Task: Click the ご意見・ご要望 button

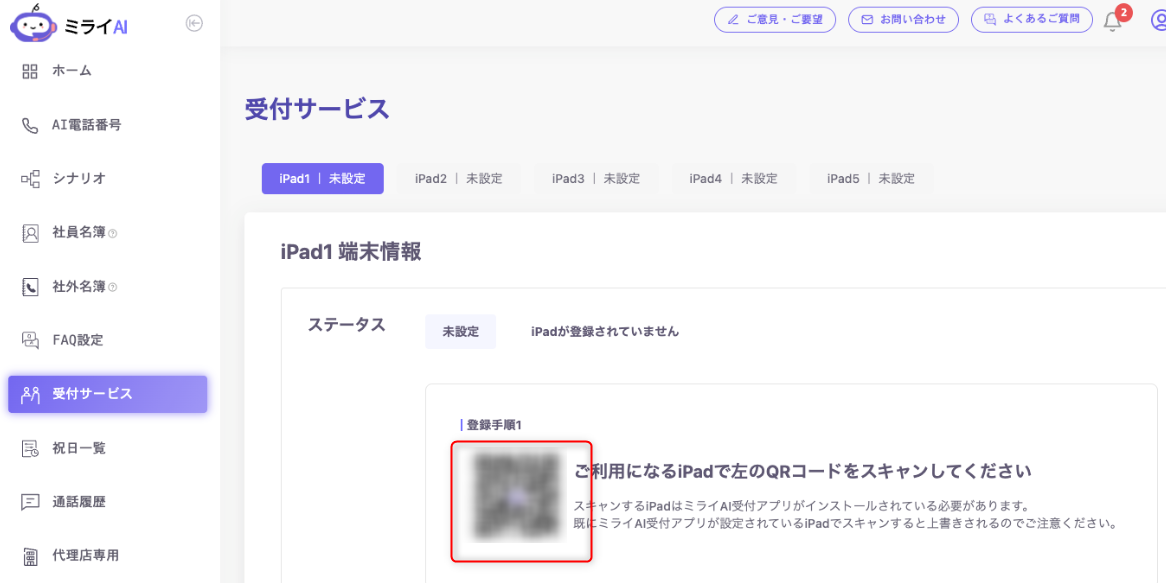Action: click(774, 20)
